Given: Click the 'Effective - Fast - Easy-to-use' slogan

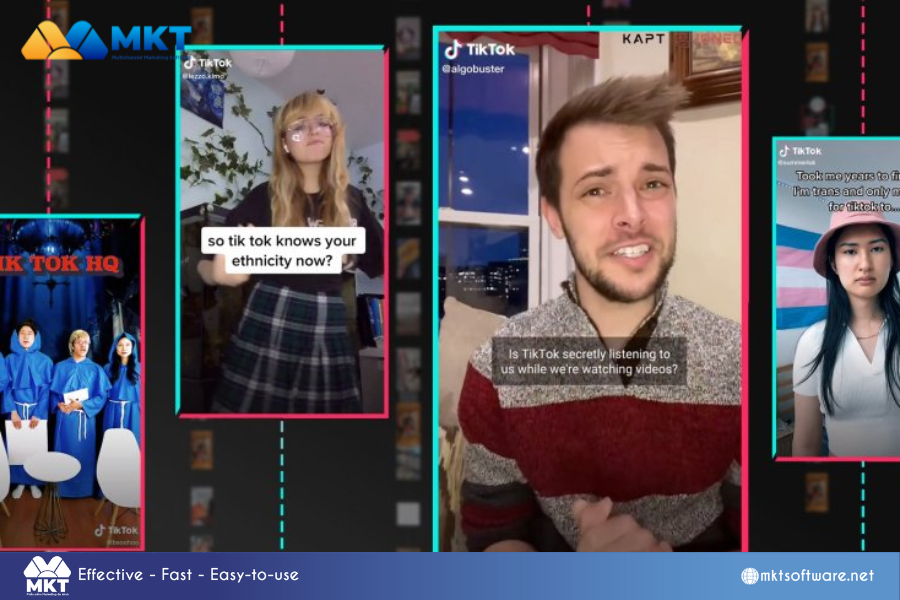Looking at the screenshot, I should pos(188,575).
